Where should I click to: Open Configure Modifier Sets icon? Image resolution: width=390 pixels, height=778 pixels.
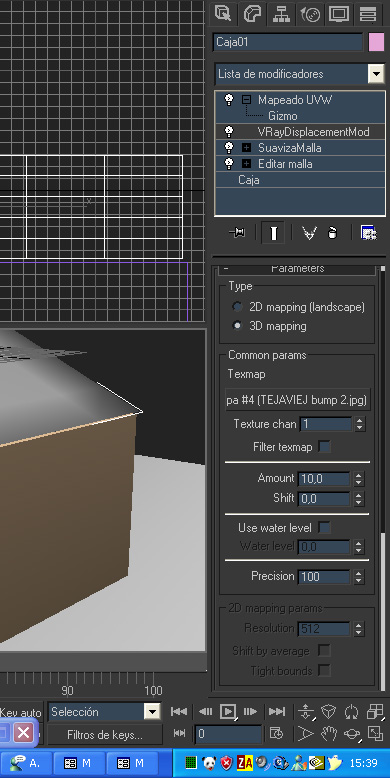coord(369,233)
